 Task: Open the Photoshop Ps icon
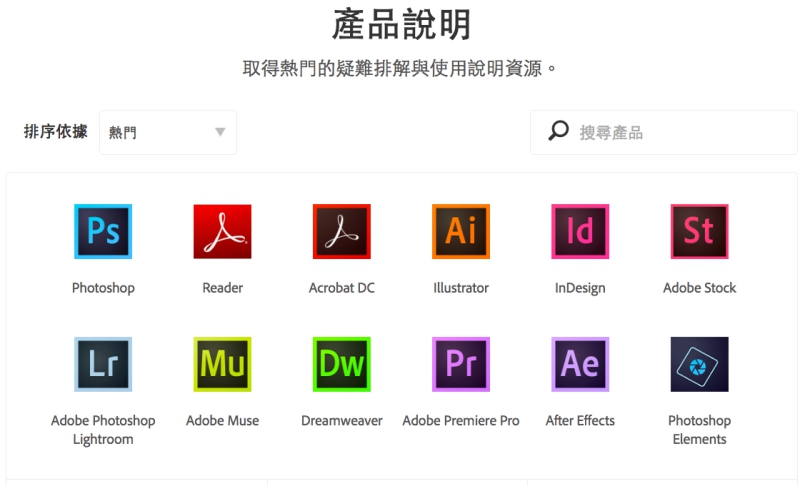point(103,232)
